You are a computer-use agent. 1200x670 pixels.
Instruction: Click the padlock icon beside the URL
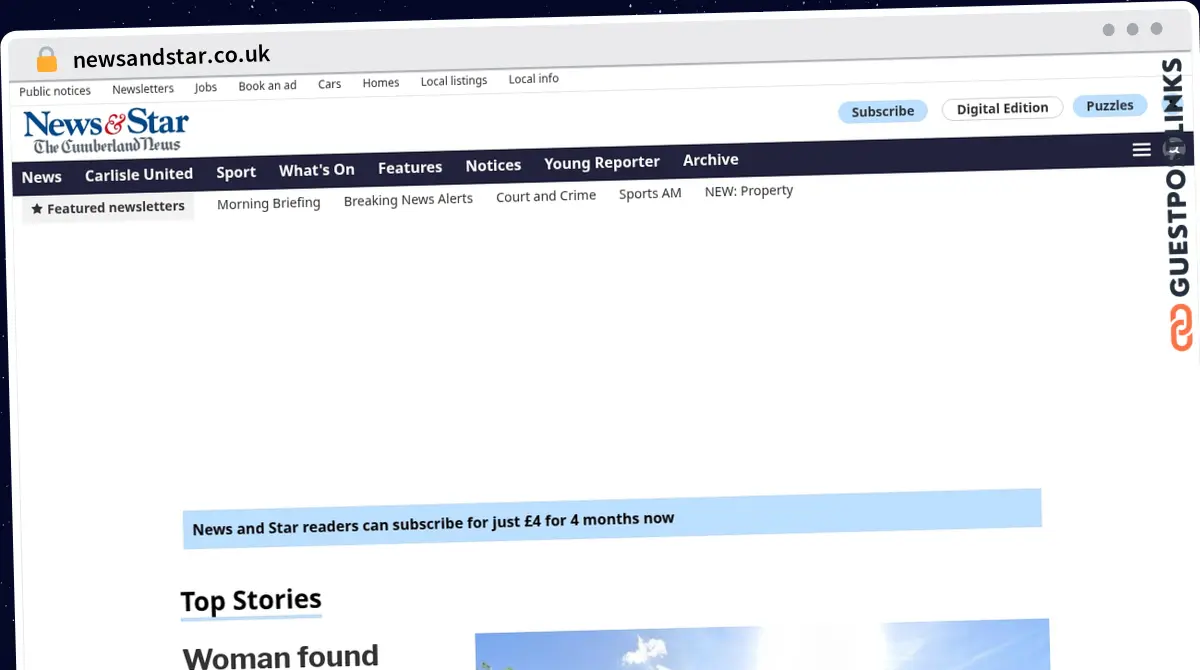[47, 60]
